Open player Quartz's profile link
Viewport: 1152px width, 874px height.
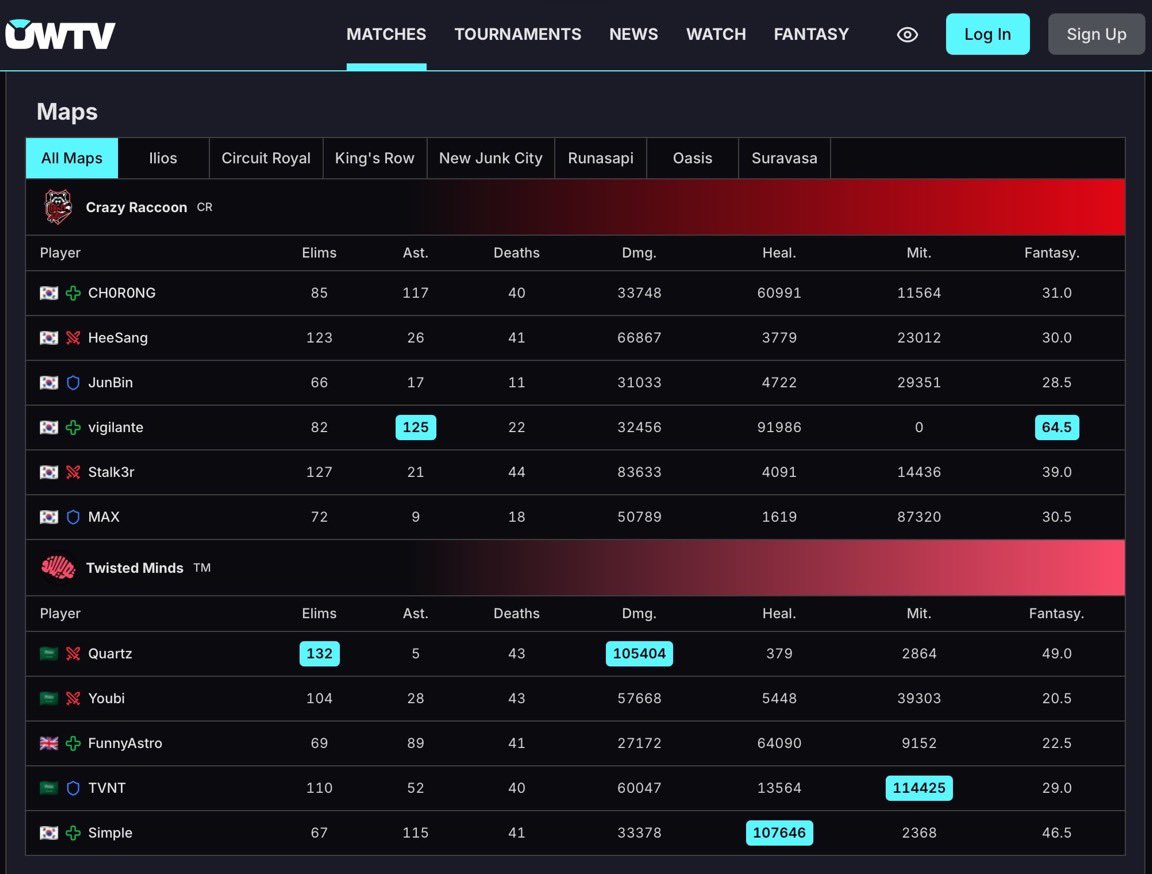pos(110,654)
